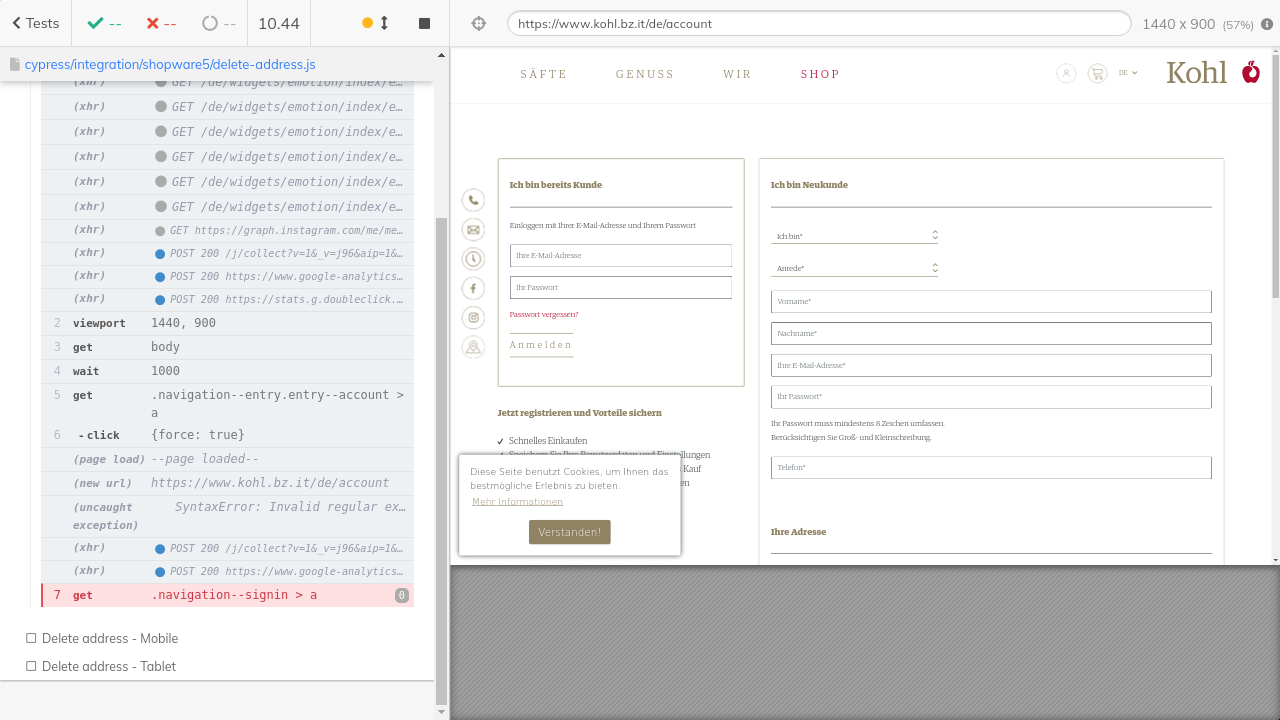Click the stop test run icon

(424, 23)
